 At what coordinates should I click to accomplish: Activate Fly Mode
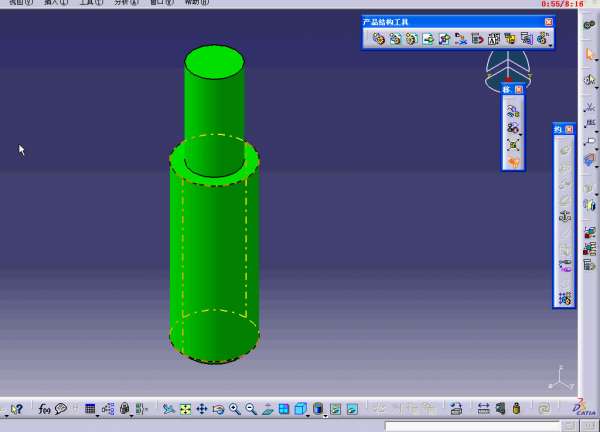[168, 409]
